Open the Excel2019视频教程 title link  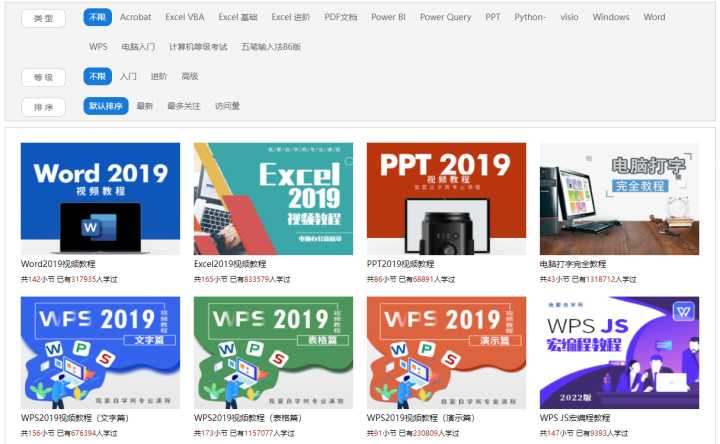pos(230,264)
